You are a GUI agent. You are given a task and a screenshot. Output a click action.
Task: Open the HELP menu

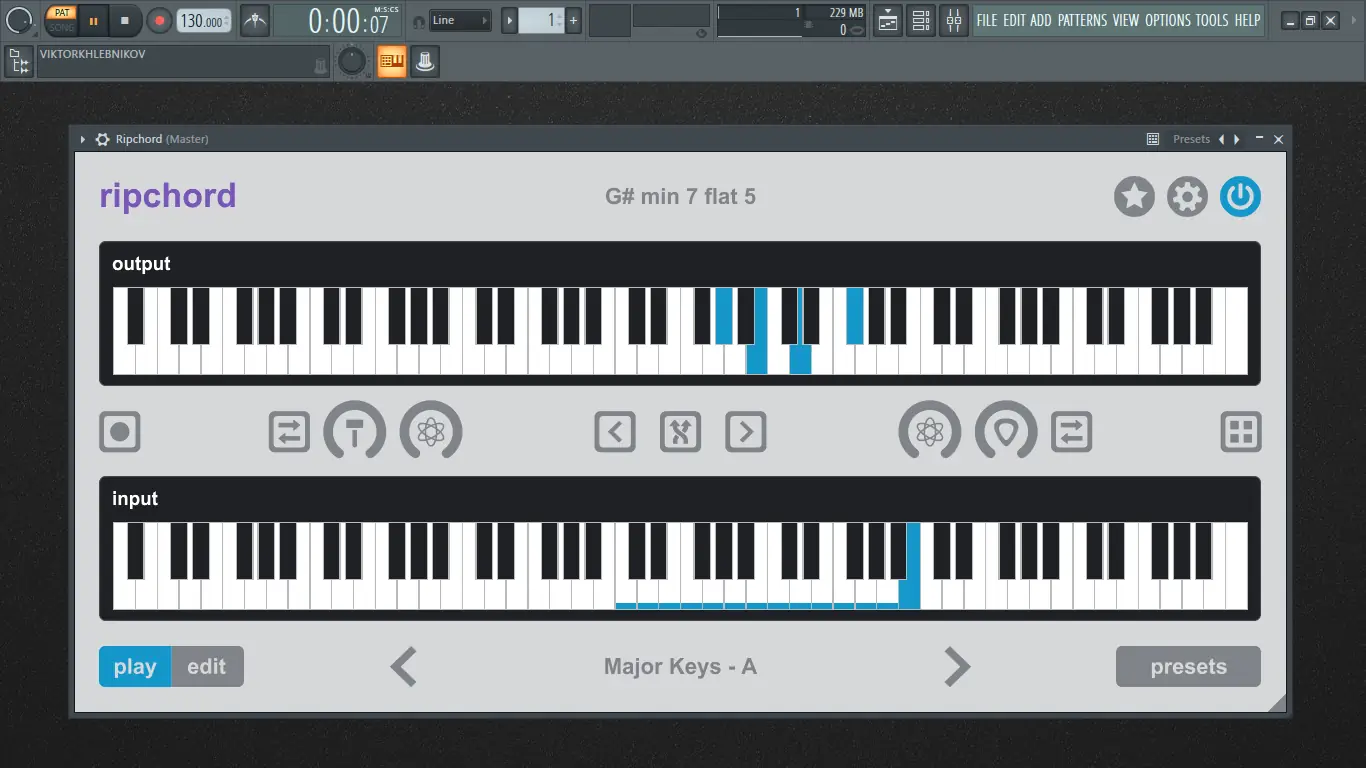(1247, 20)
